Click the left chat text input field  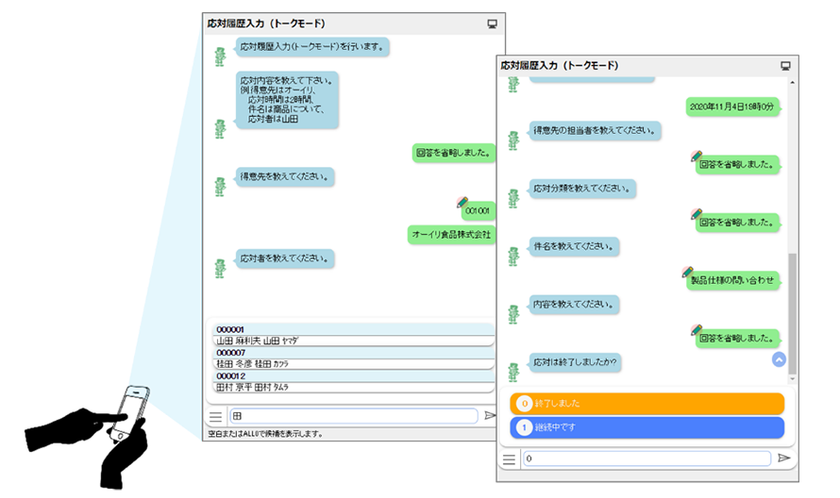pos(354,416)
